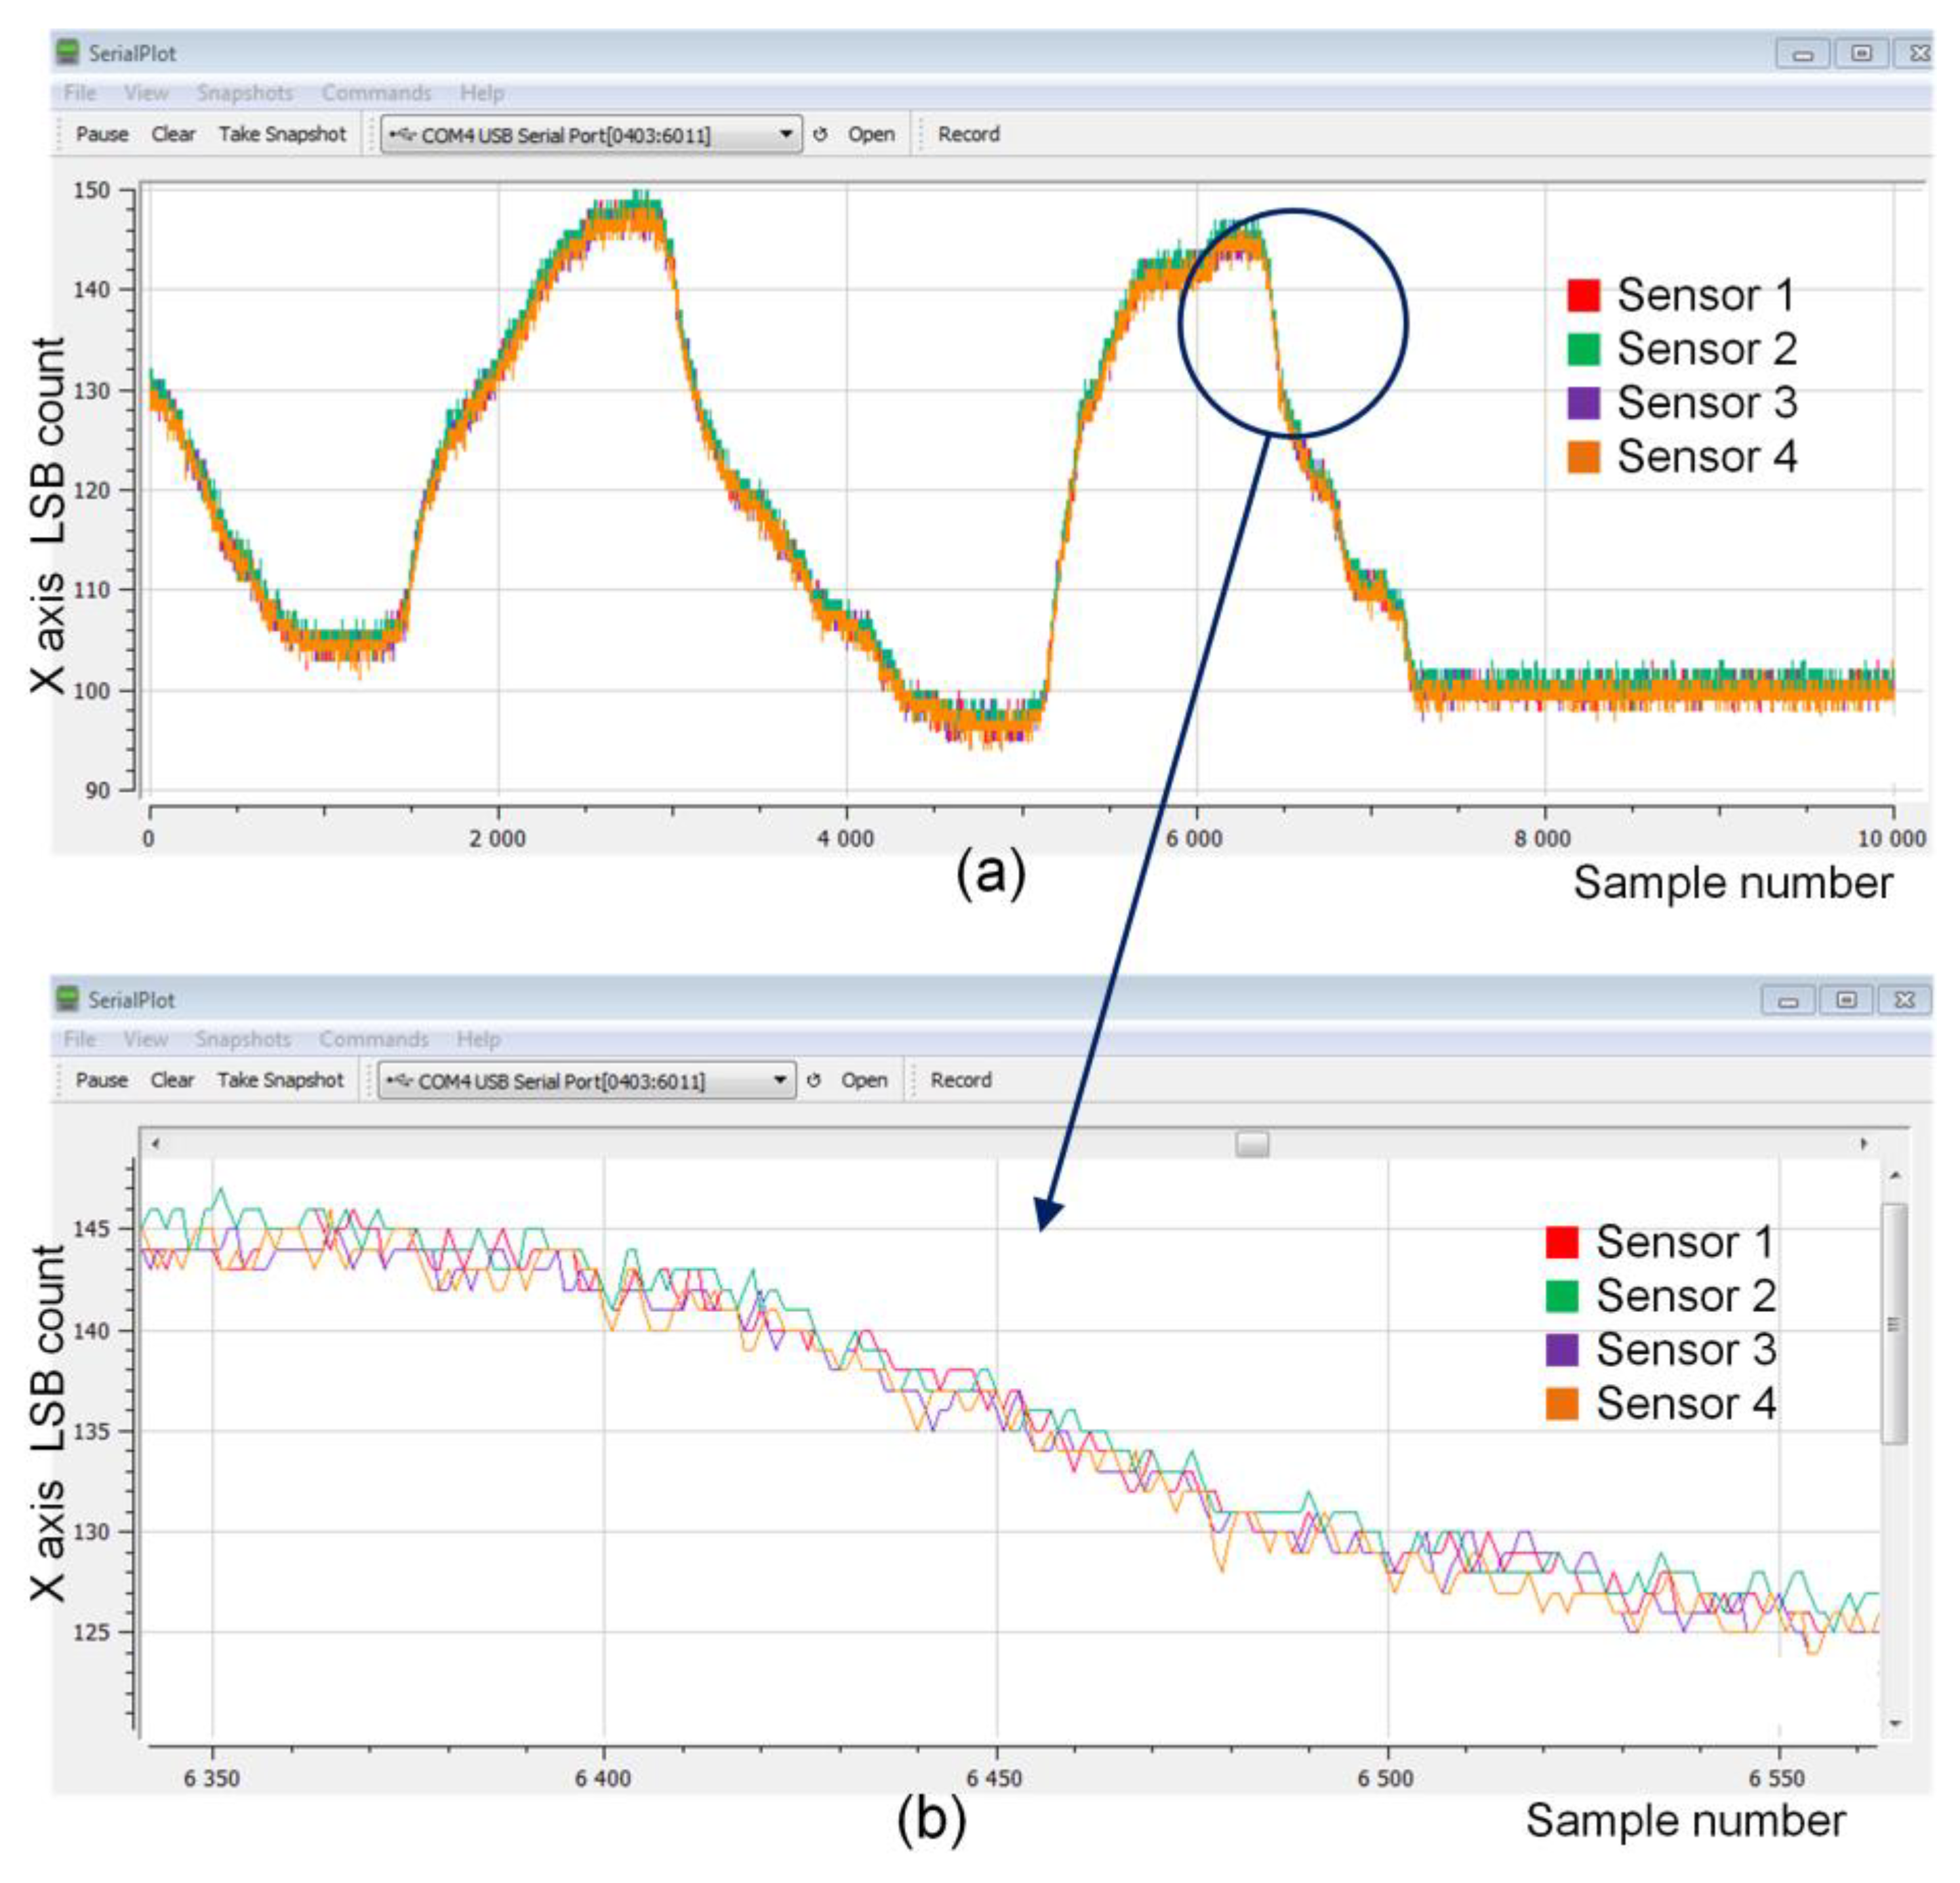This screenshot has height=1883, width=1960.
Task: Click the port refresh icon in top window
Action: 820,134
